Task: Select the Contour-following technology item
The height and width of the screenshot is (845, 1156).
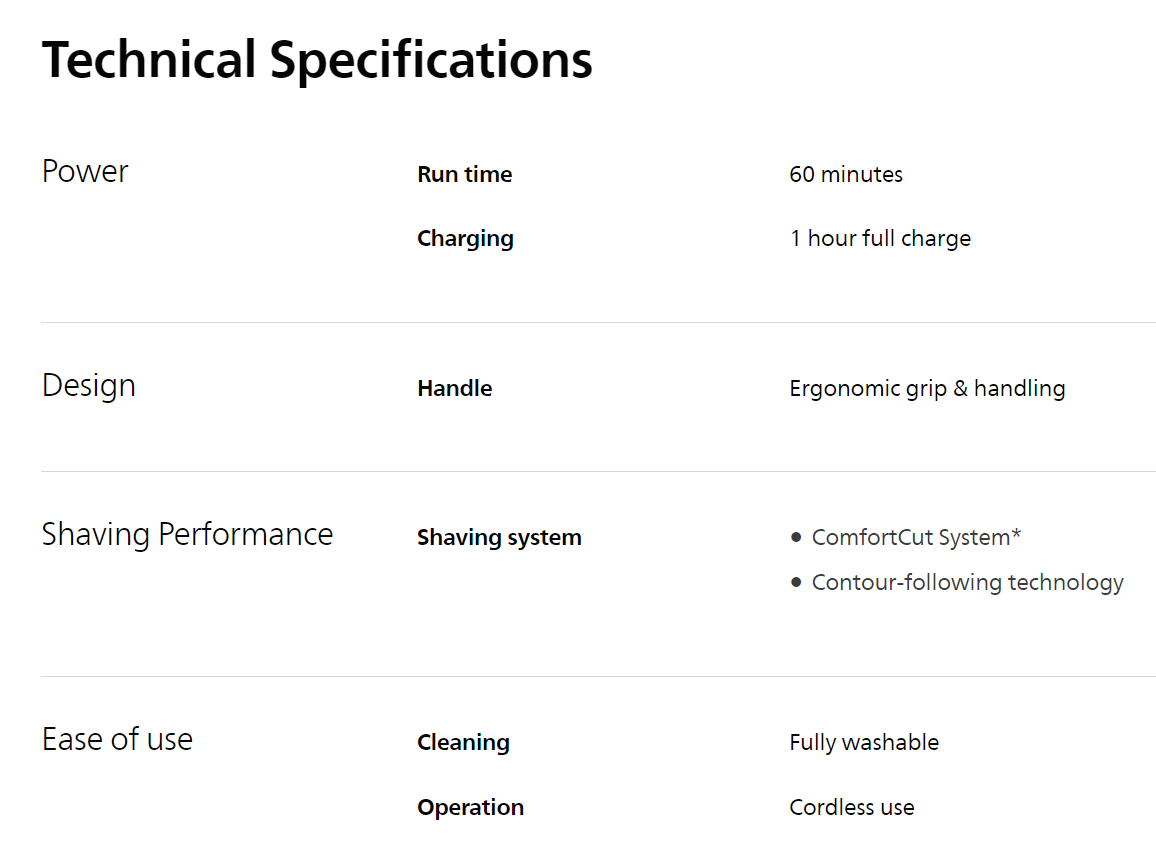Action: pos(967,582)
